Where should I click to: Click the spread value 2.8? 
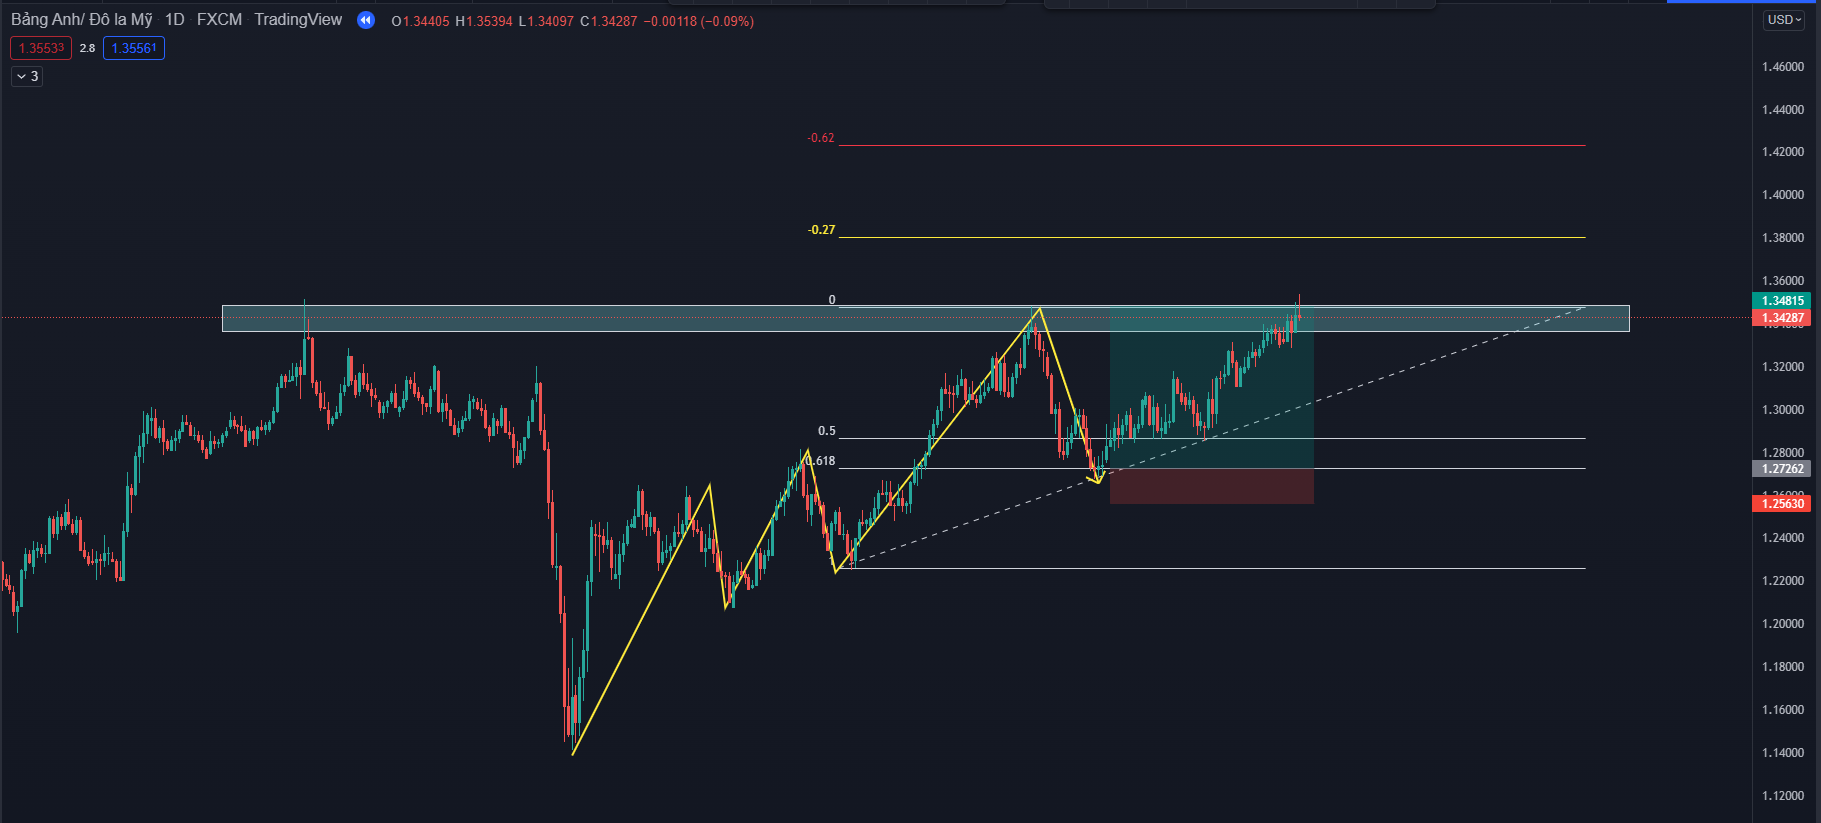click(87, 48)
